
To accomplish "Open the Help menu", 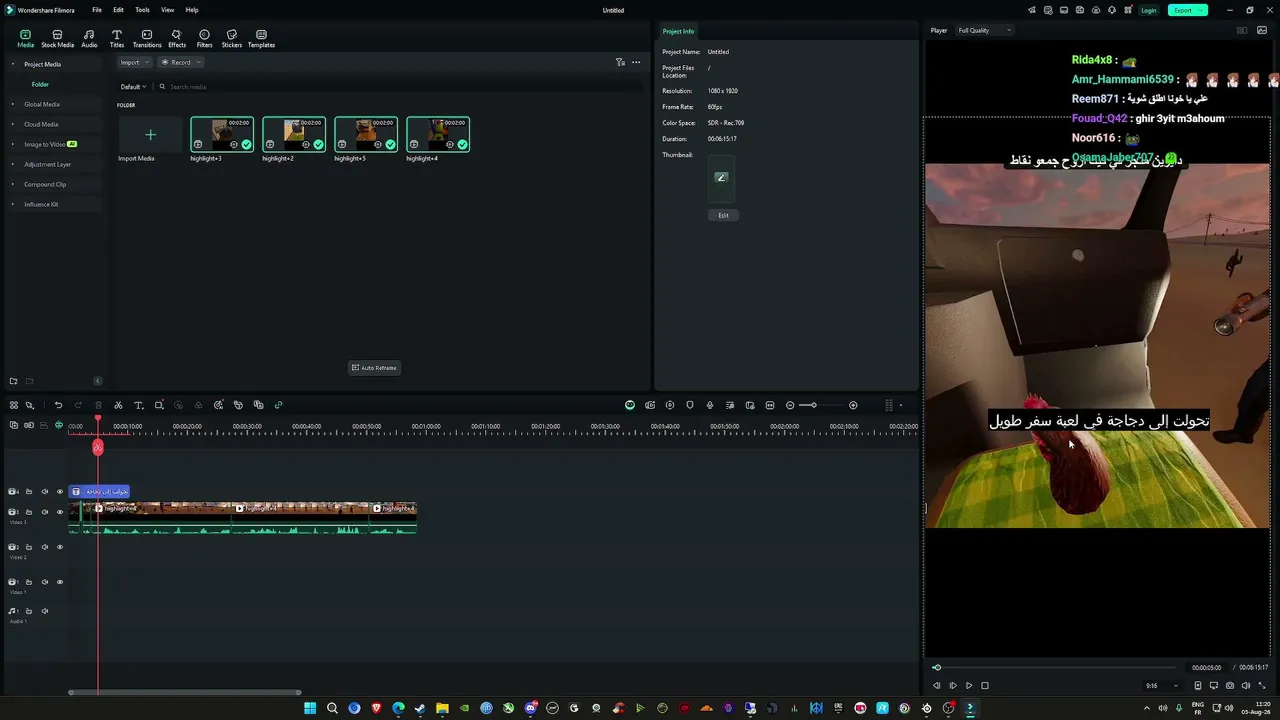I will click(192, 10).
